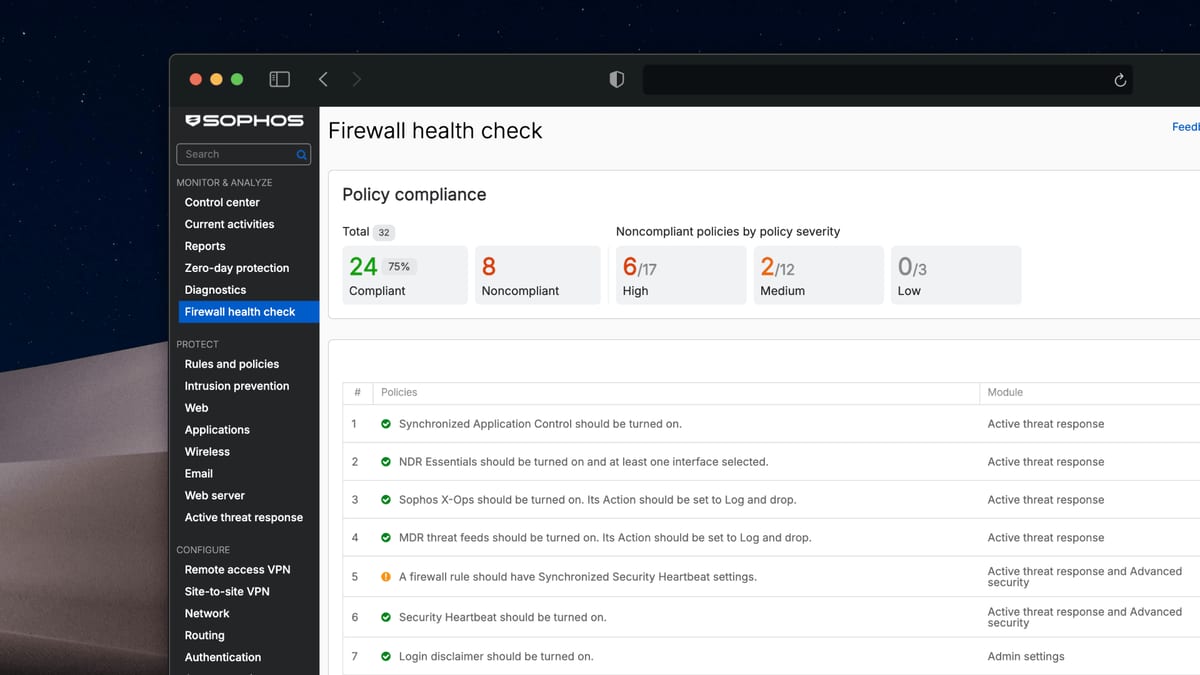Filter by 0/3 Low severity card
The width and height of the screenshot is (1200, 675).
(x=956, y=275)
